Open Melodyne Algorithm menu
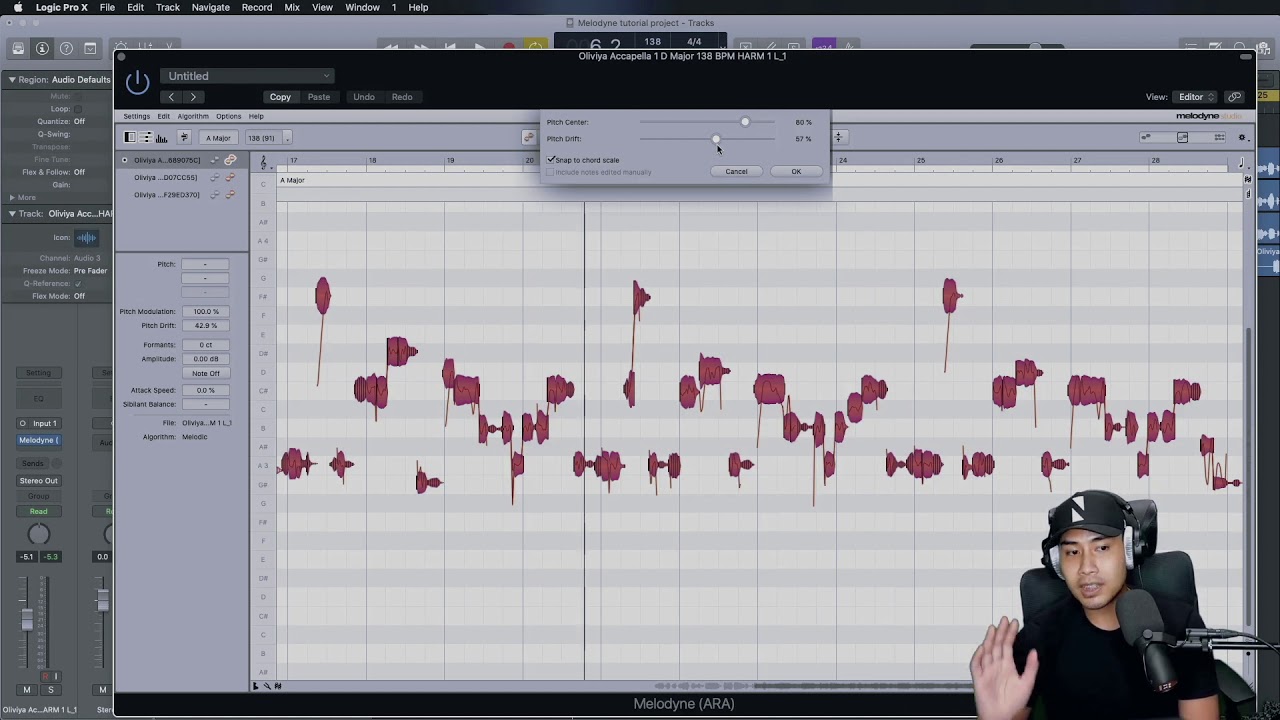 click(193, 116)
